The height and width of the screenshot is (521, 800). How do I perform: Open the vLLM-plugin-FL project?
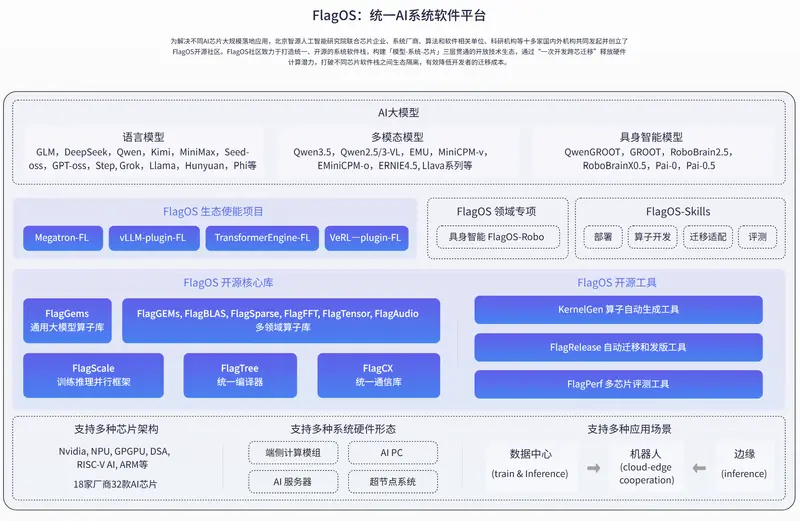click(x=154, y=238)
